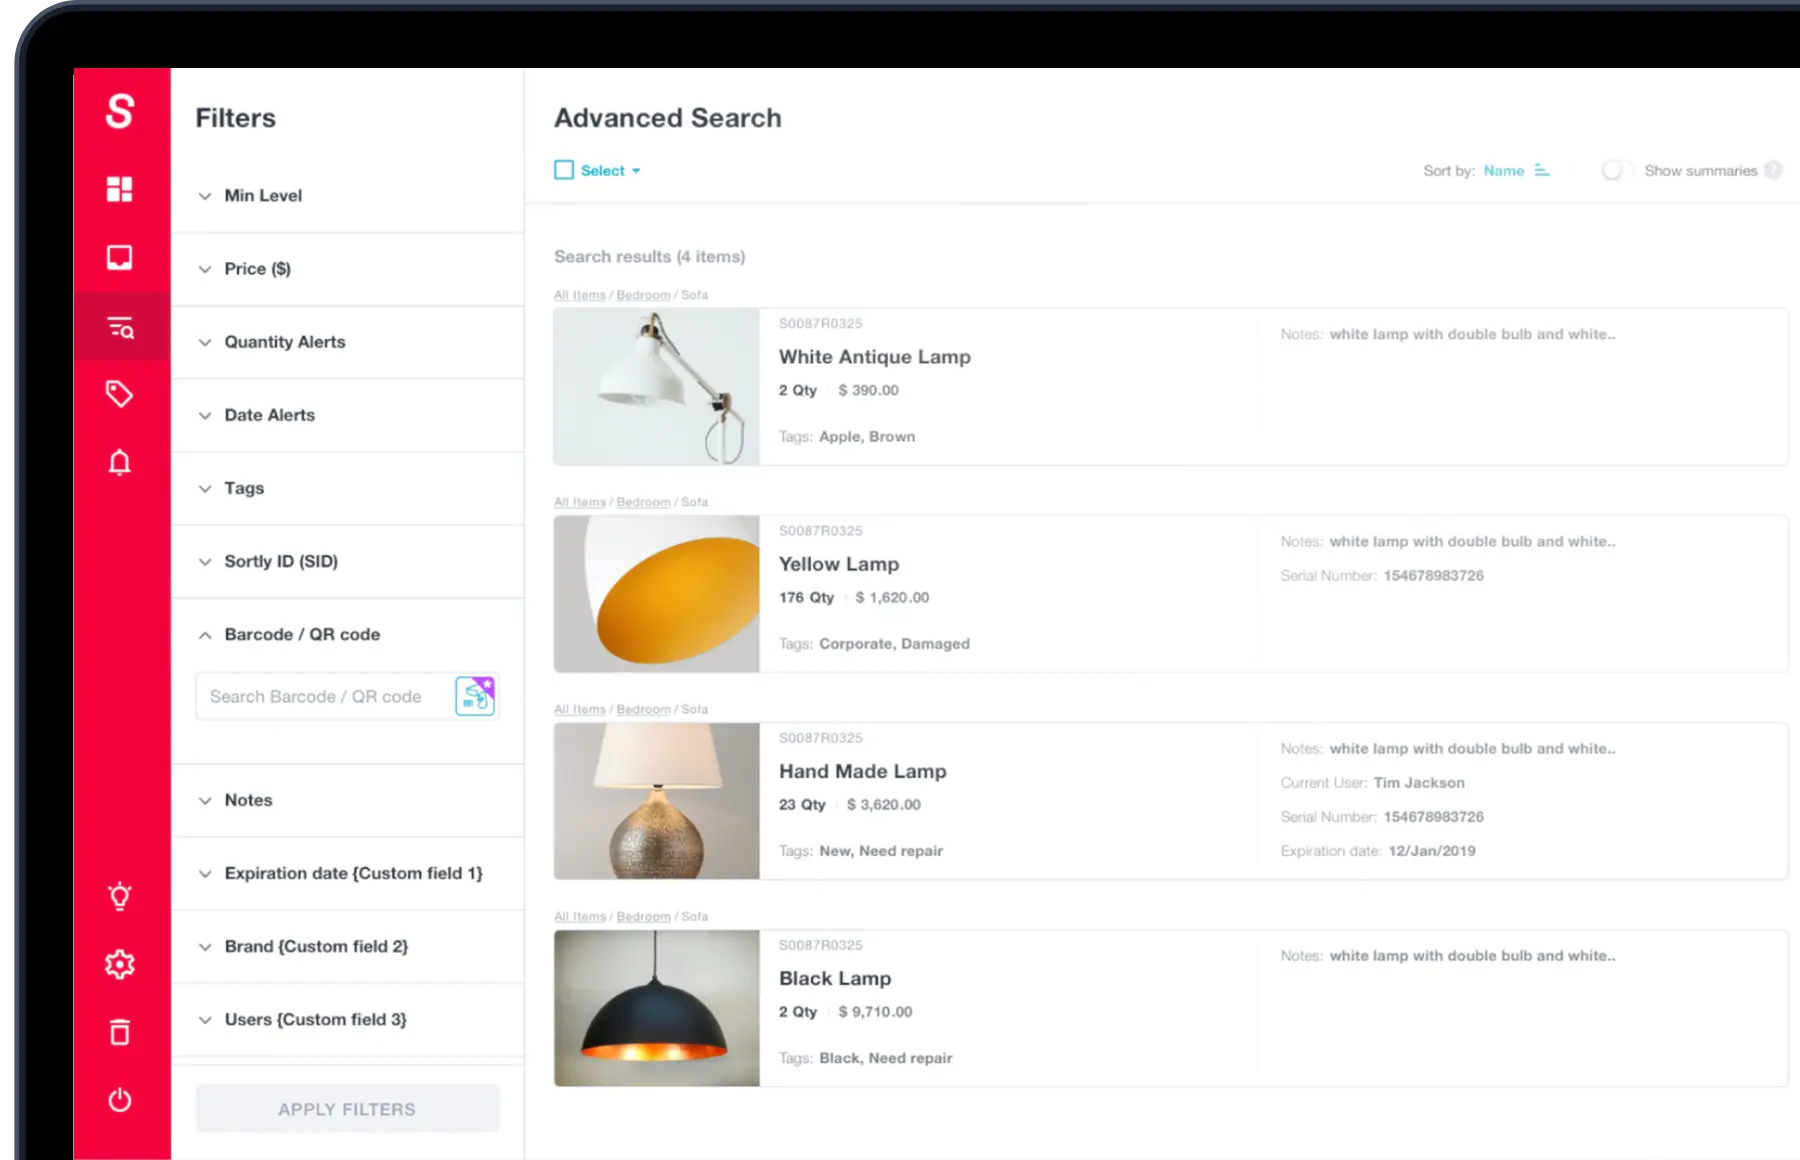Open the settings gear icon
1800x1160 pixels.
coord(120,964)
